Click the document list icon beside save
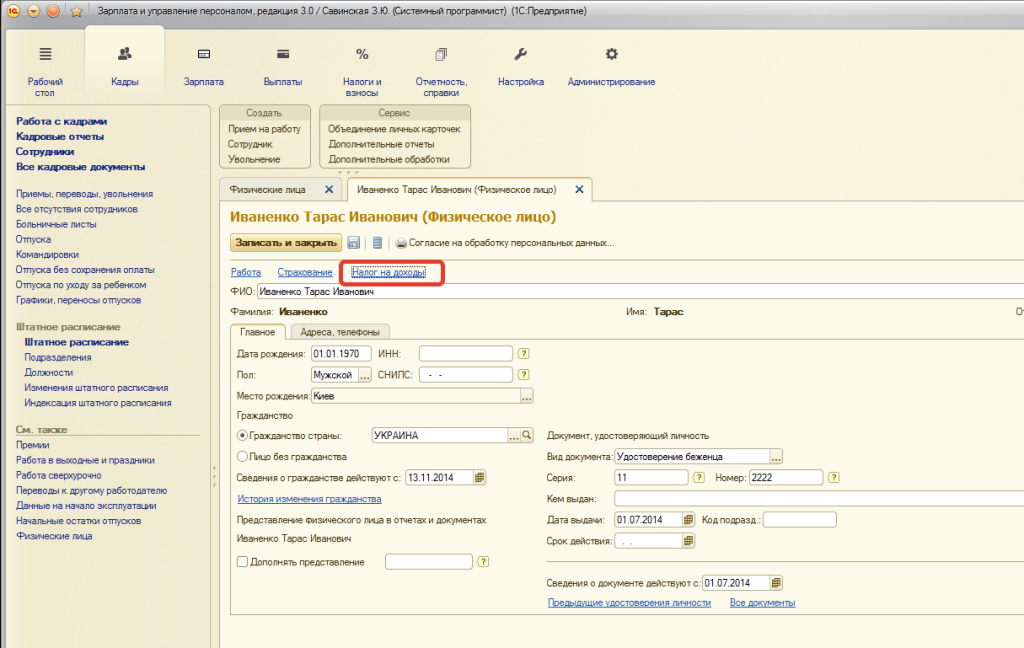 (x=377, y=243)
